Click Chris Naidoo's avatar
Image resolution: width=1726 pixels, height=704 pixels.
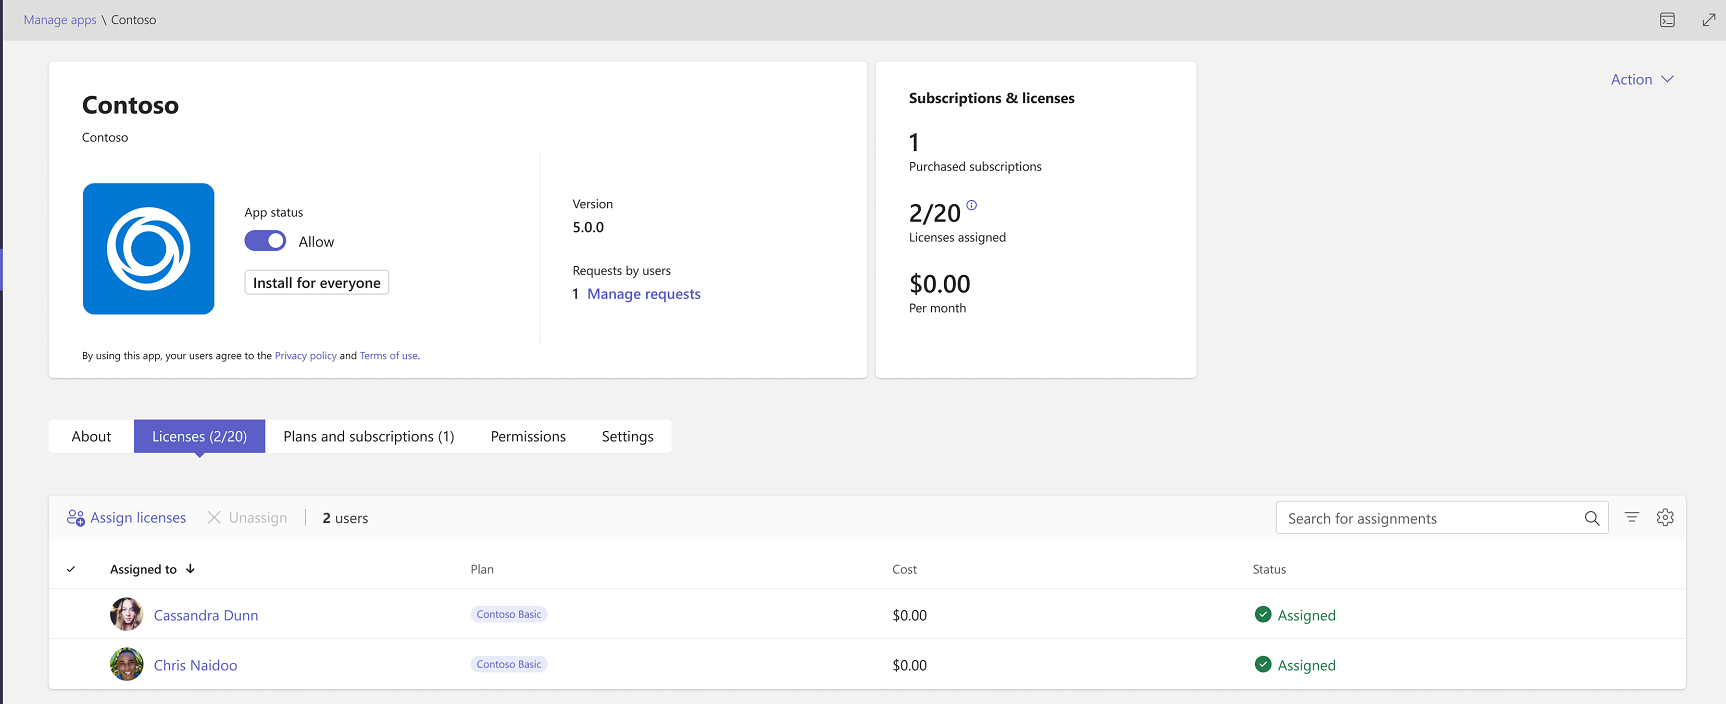[126, 665]
